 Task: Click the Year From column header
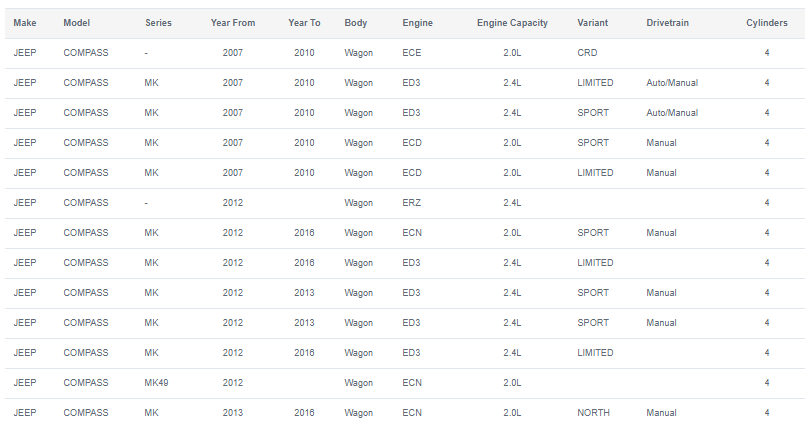coord(233,23)
